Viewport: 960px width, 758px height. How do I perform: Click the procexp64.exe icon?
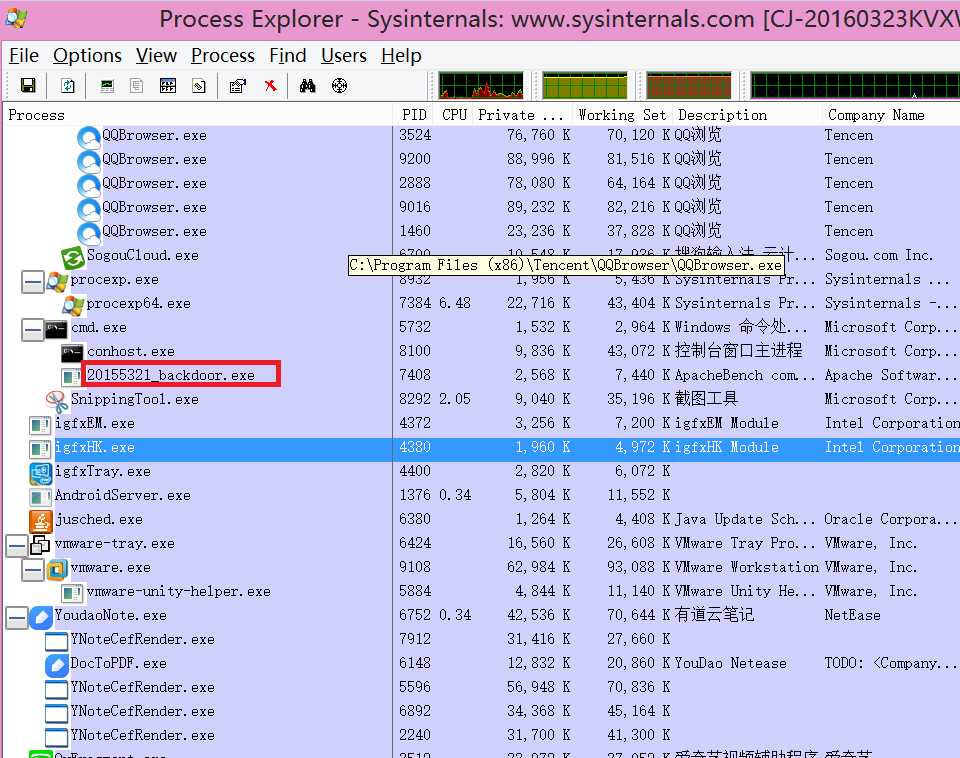(73, 306)
